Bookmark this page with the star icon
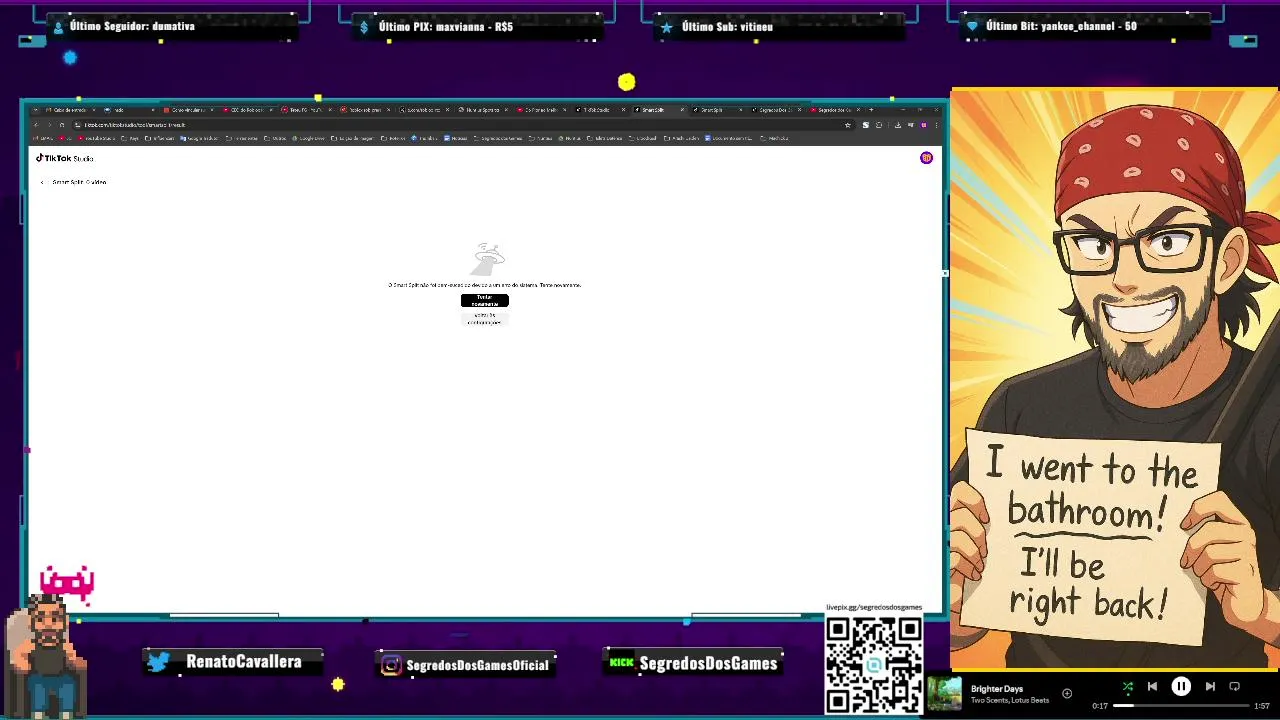This screenshot has width=1280, height=720. pyautogui.click(x=848, y=125)
